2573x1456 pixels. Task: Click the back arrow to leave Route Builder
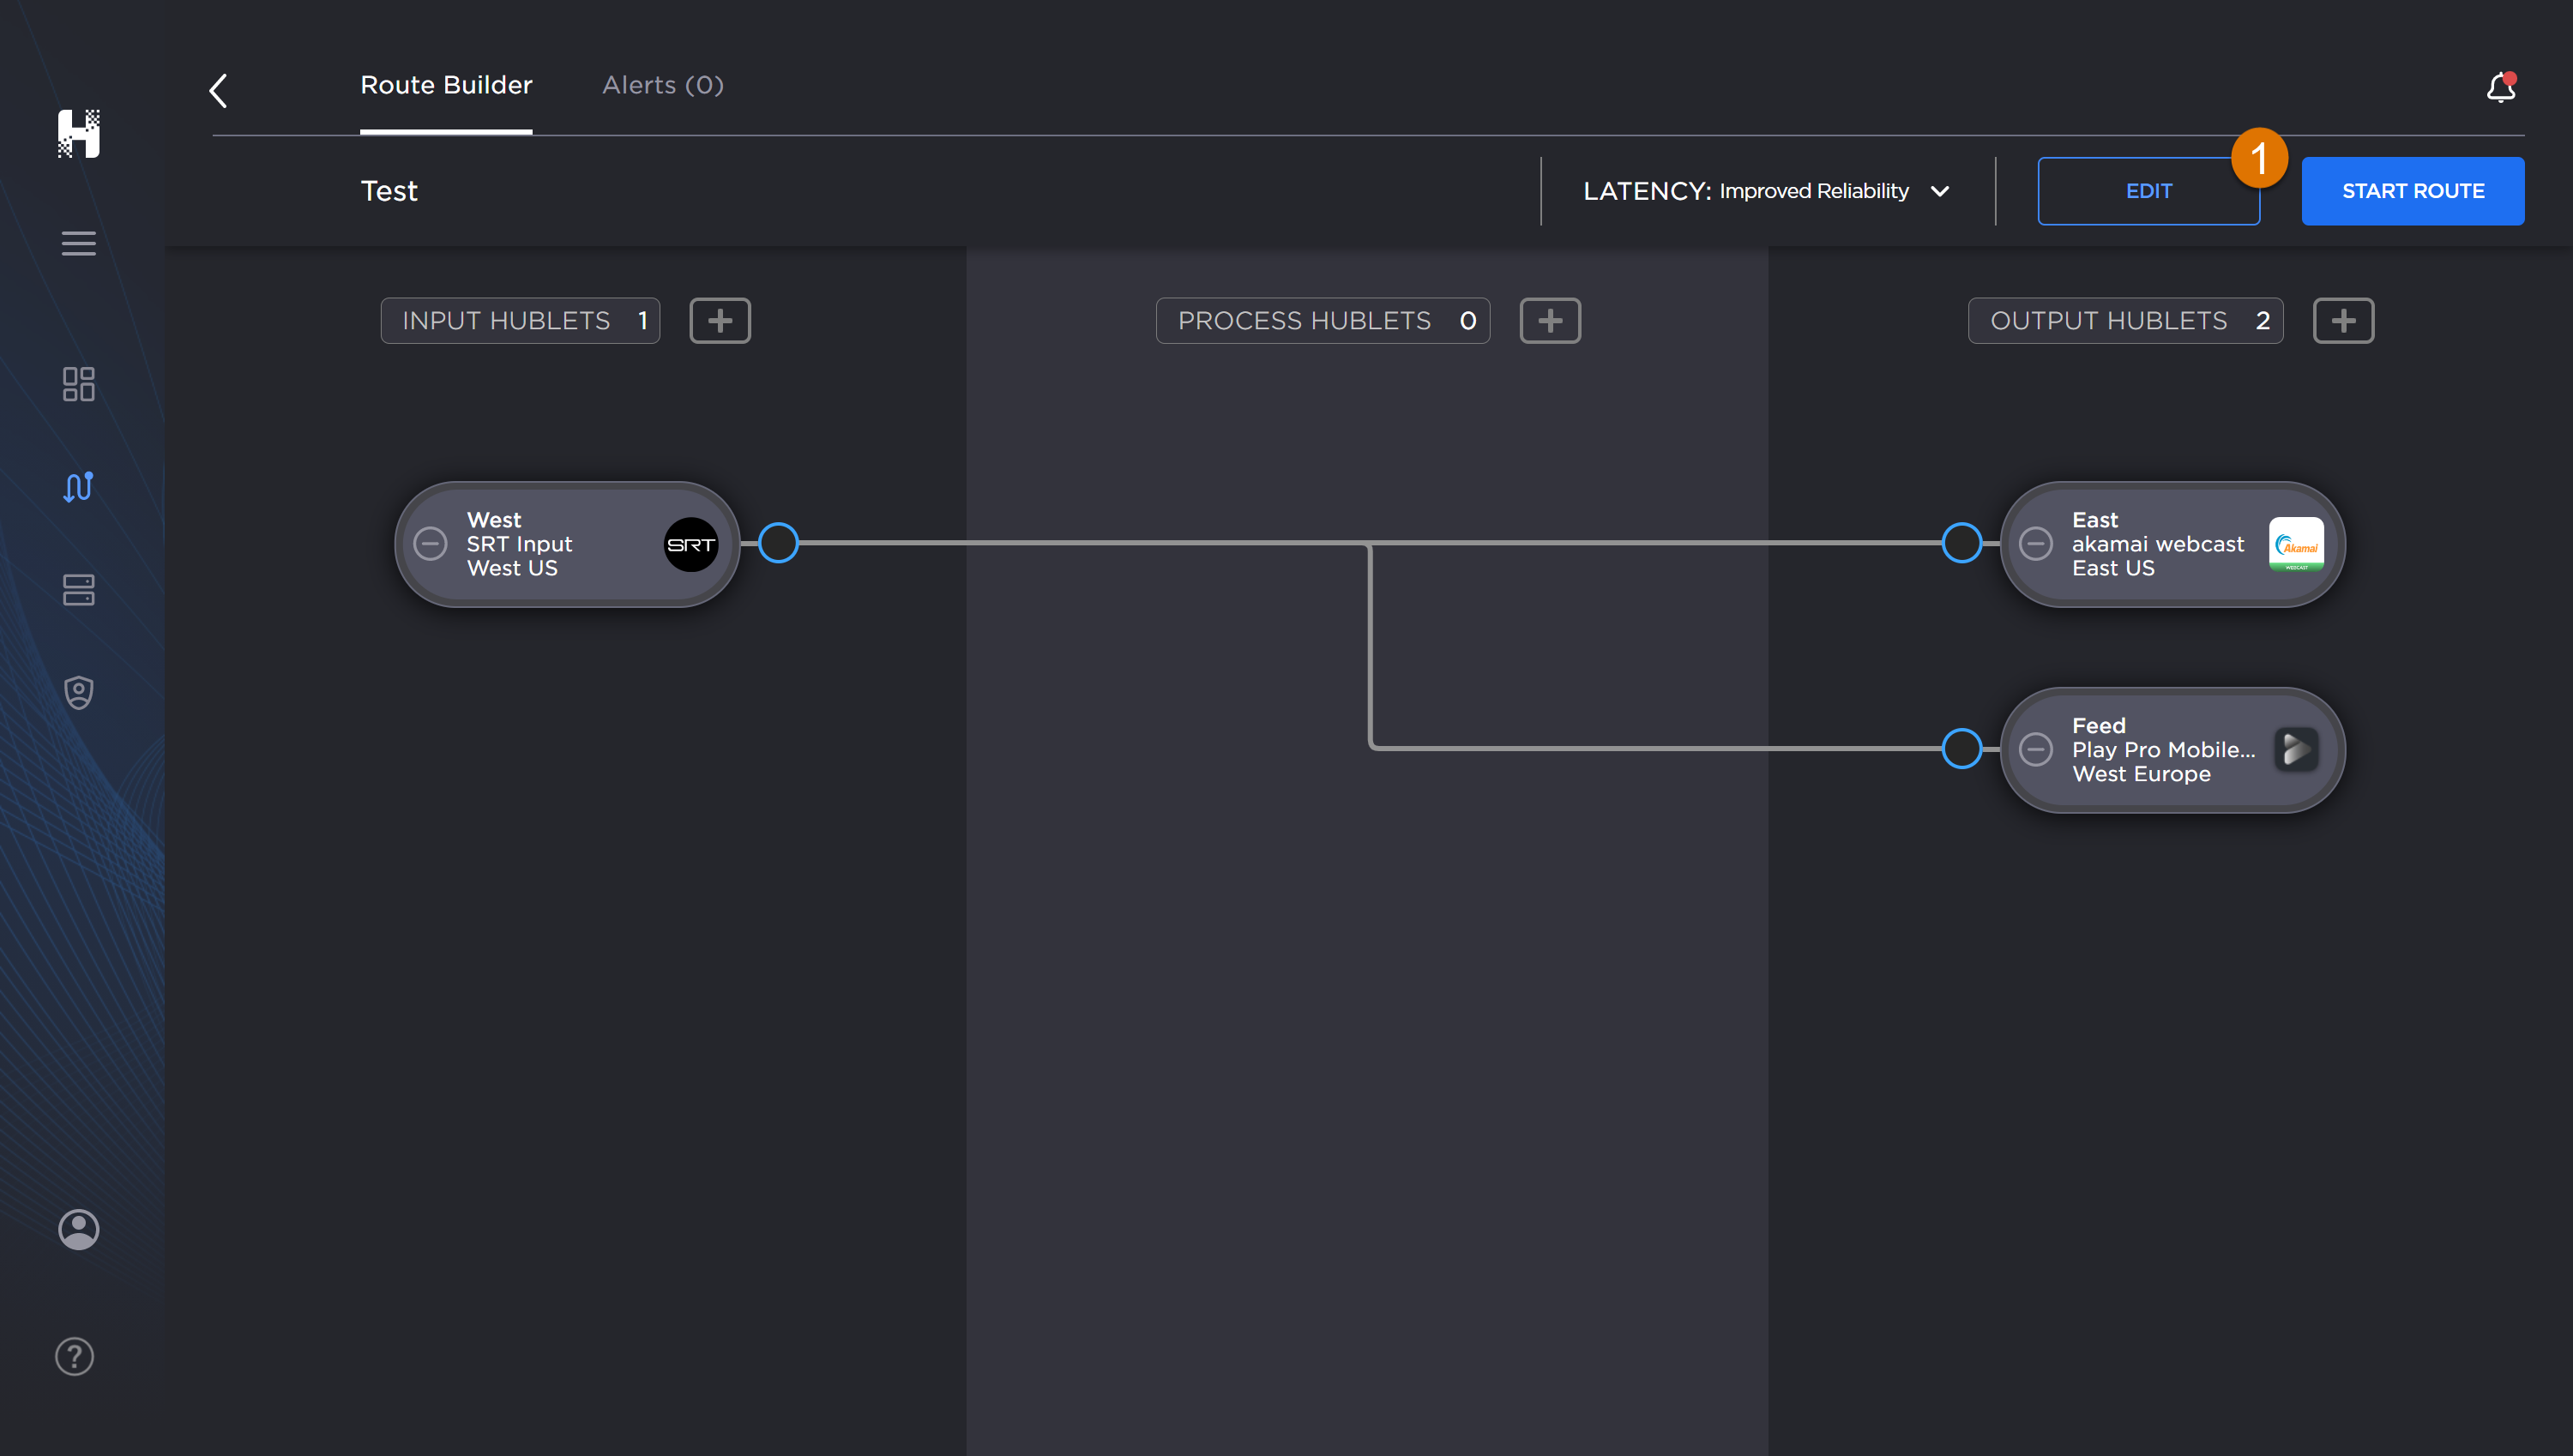[x=218, y=89]
